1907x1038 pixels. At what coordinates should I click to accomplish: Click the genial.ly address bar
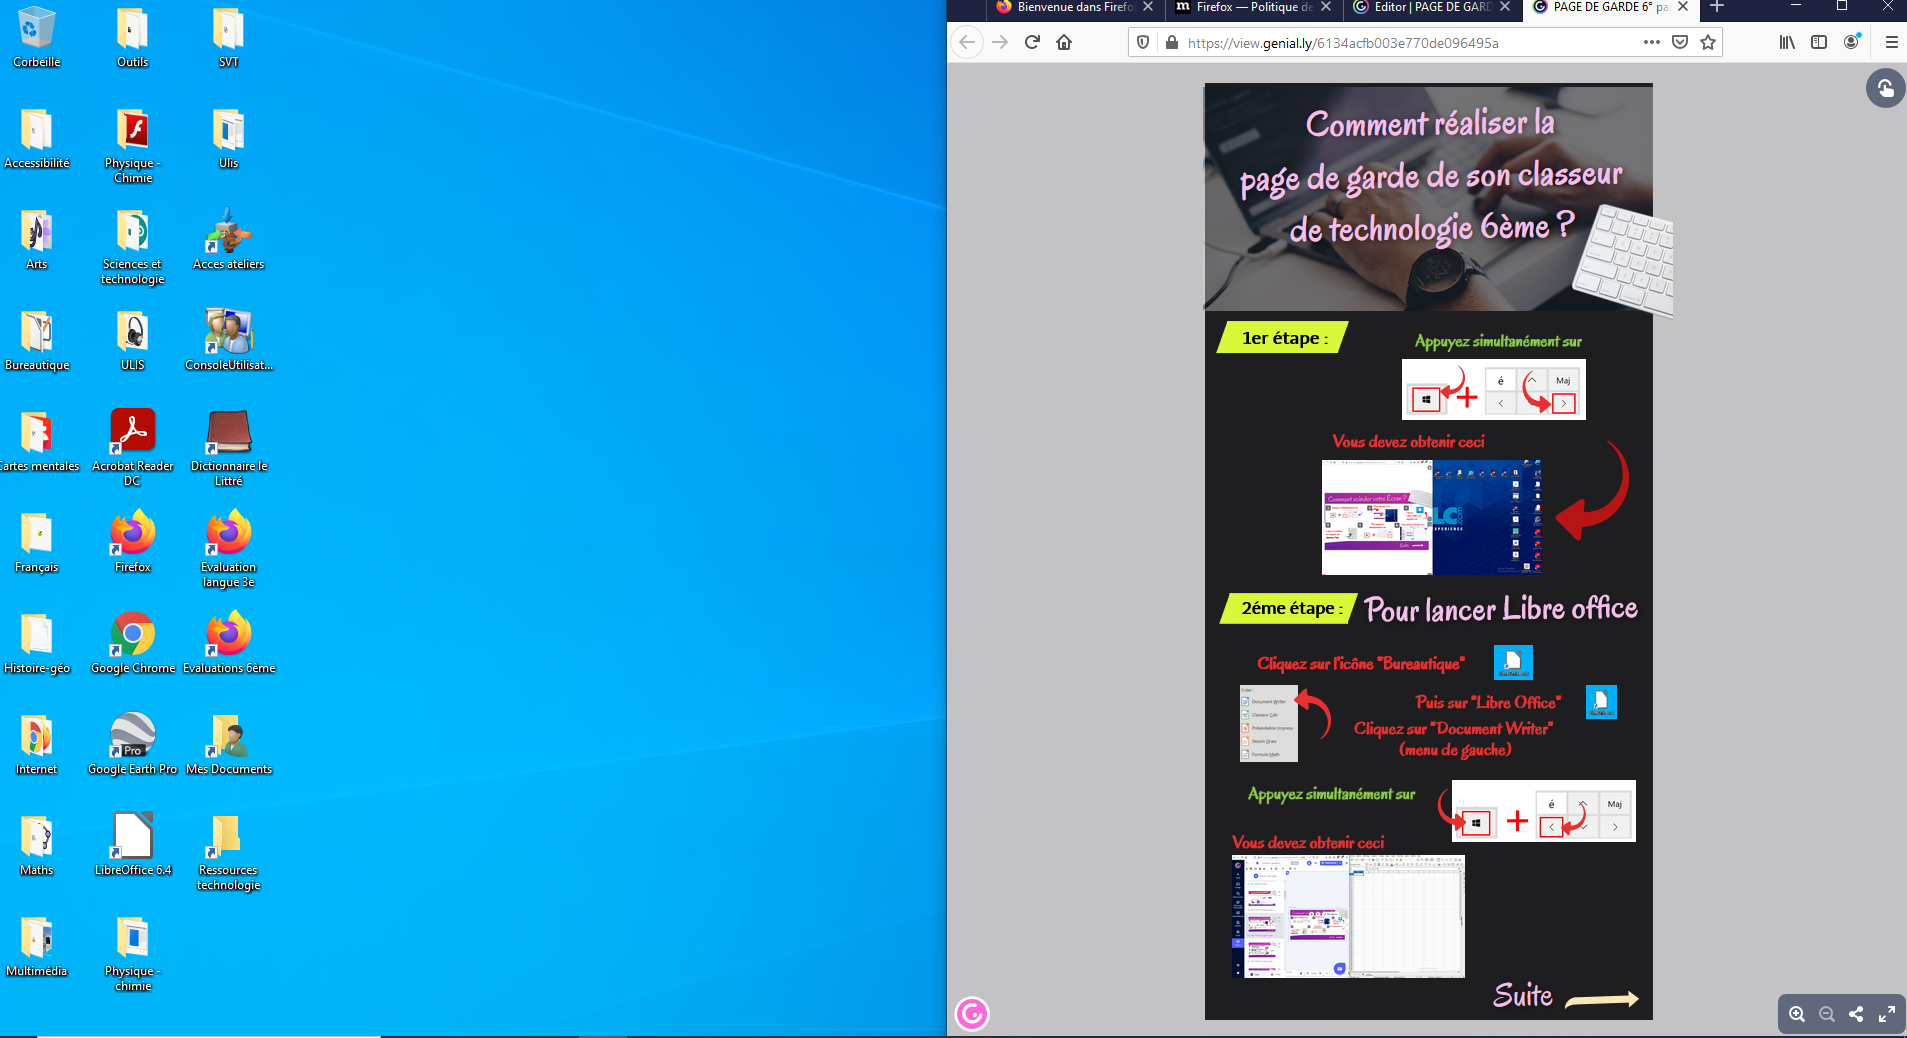point(1400,43)
